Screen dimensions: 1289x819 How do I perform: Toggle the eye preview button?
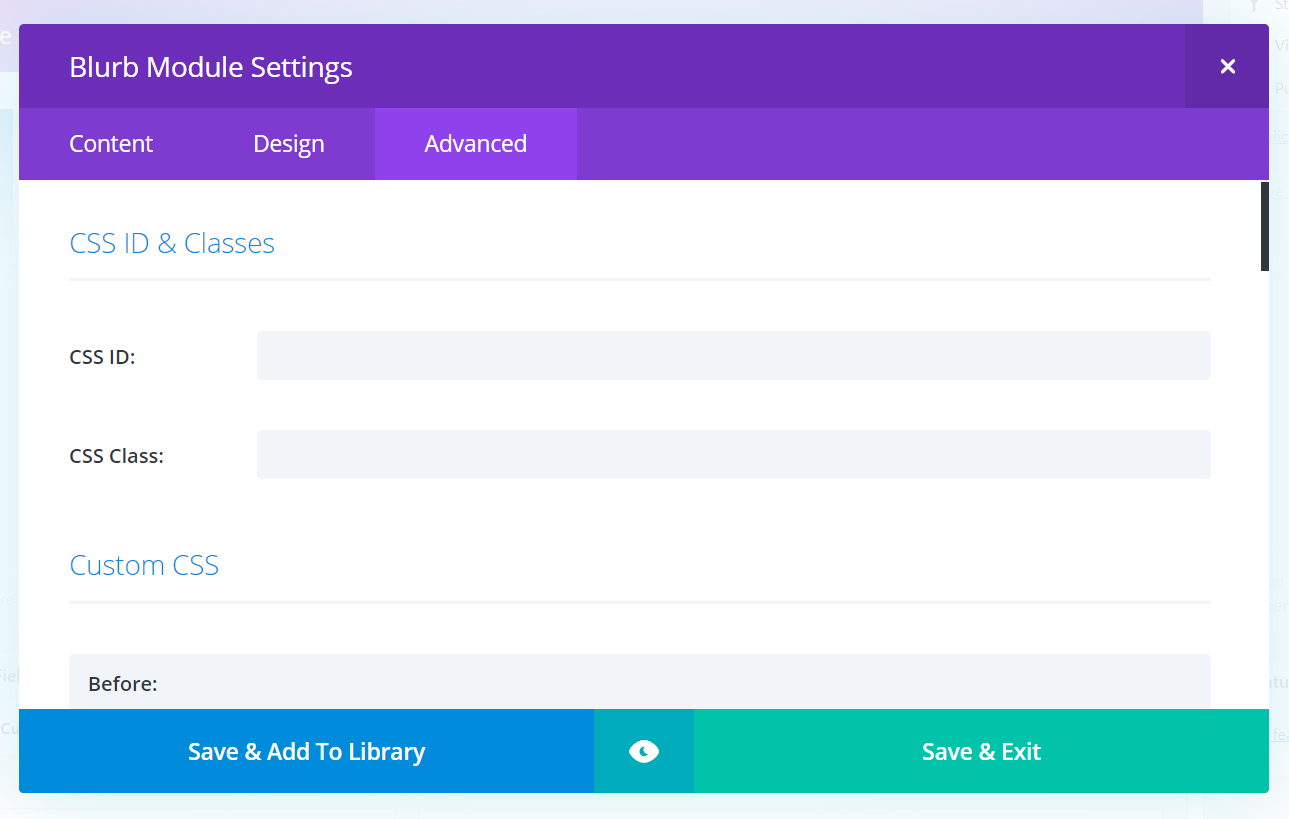[644, 751]
